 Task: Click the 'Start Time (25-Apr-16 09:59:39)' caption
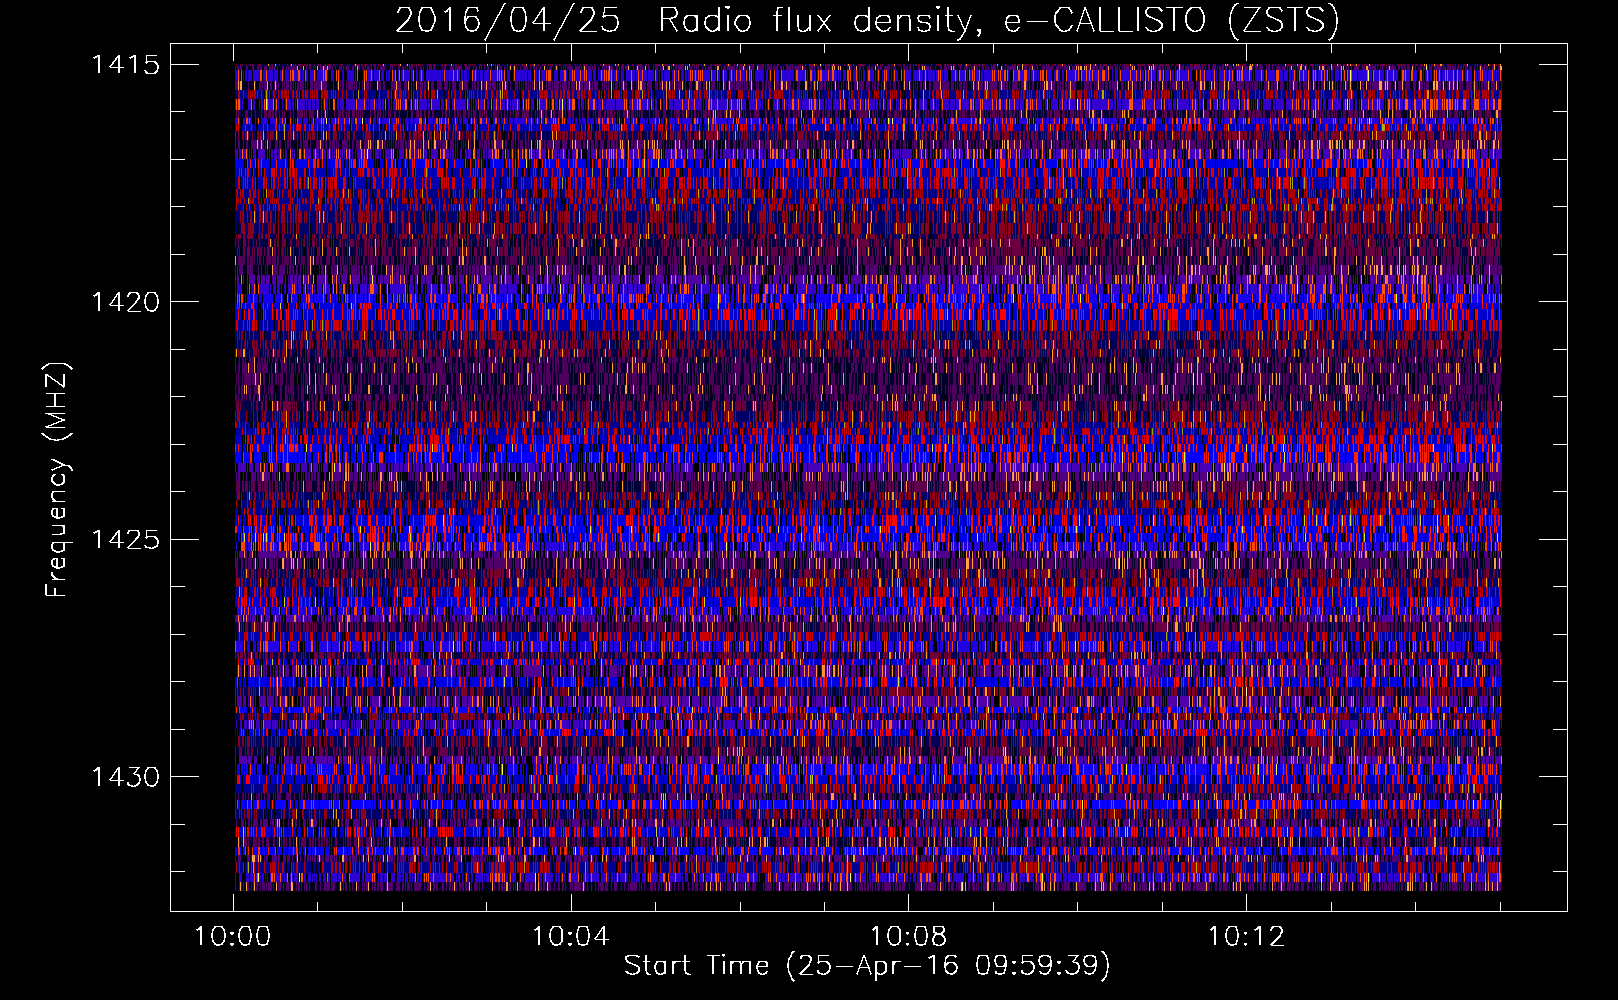tap(867, 966)
